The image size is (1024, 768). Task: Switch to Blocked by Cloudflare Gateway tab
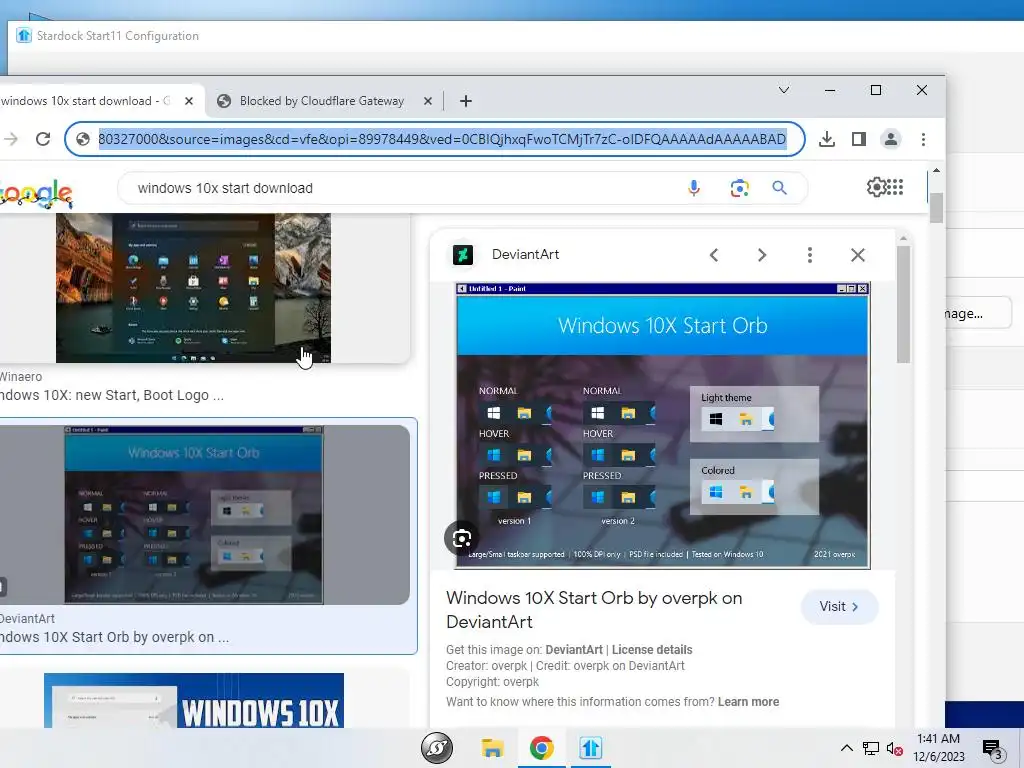pos(322,101)
